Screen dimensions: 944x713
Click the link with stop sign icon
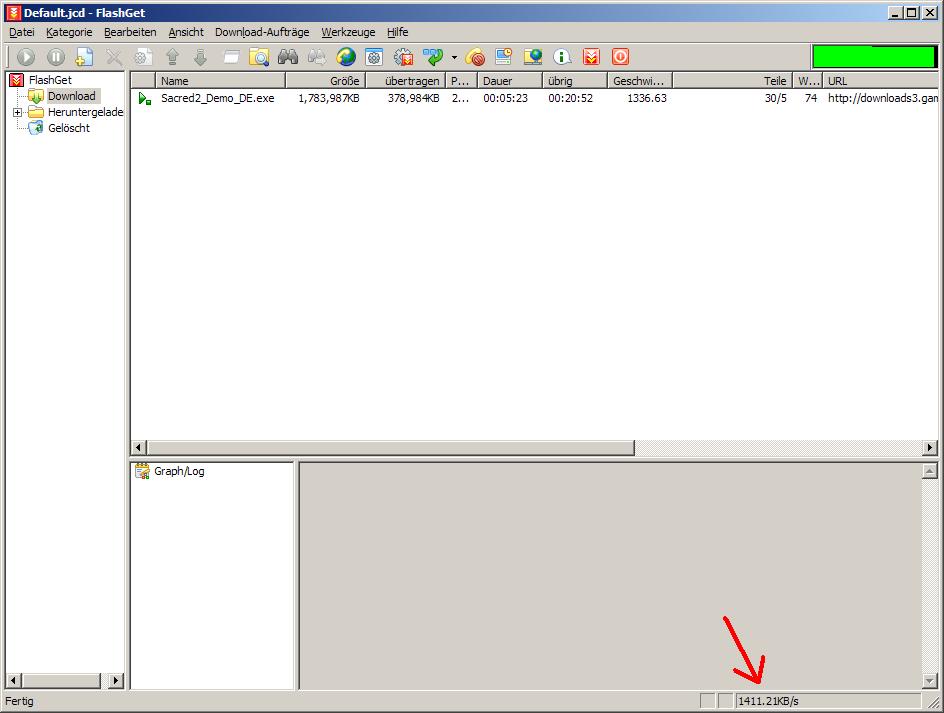coord(475,57)
